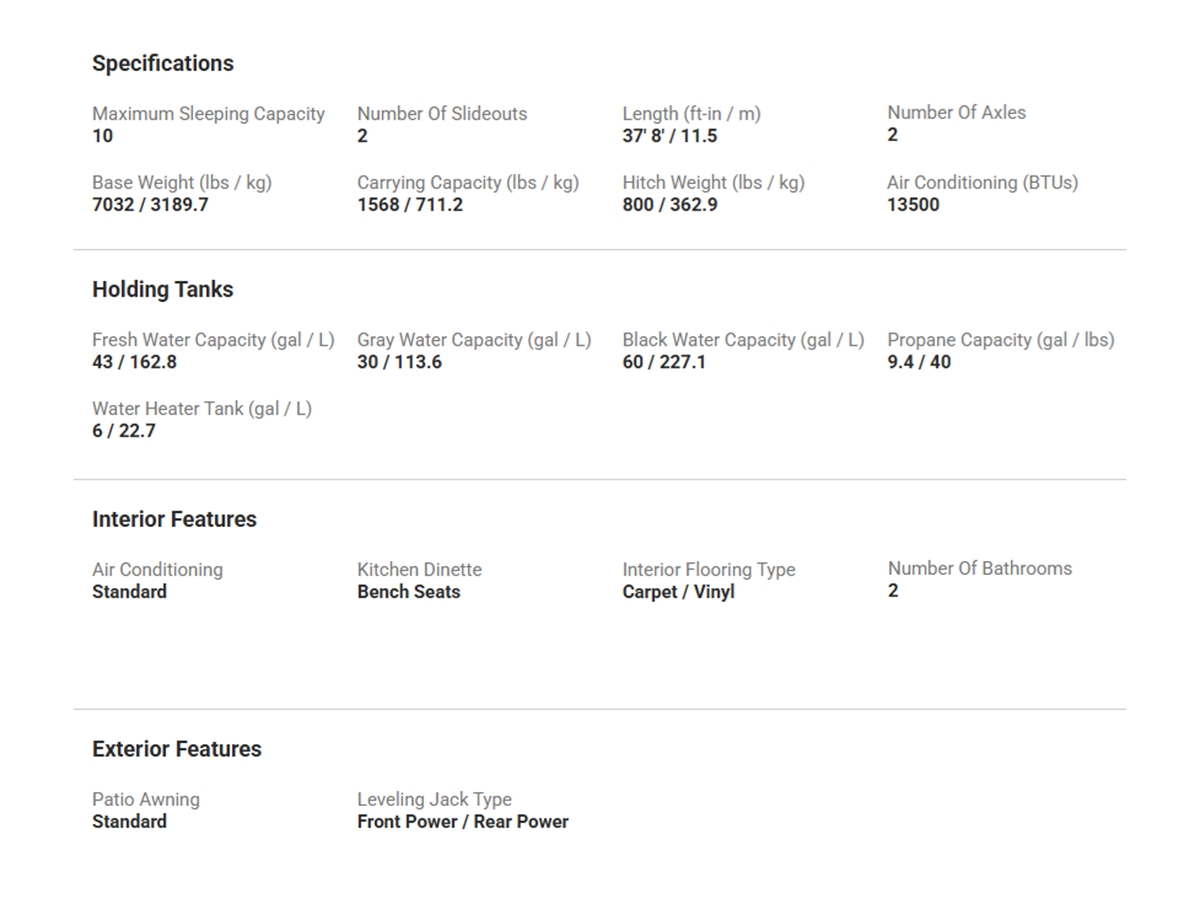Select the gray water value 30 / 113.6
Screen dimensions: 1200x900
pyautogui.click(x=399, y=362)
